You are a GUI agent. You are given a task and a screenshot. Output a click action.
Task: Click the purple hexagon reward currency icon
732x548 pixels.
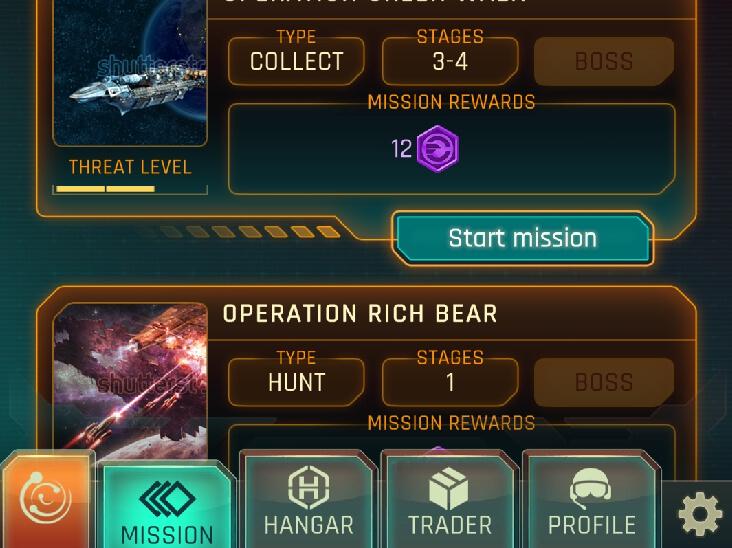click(437, 149)
